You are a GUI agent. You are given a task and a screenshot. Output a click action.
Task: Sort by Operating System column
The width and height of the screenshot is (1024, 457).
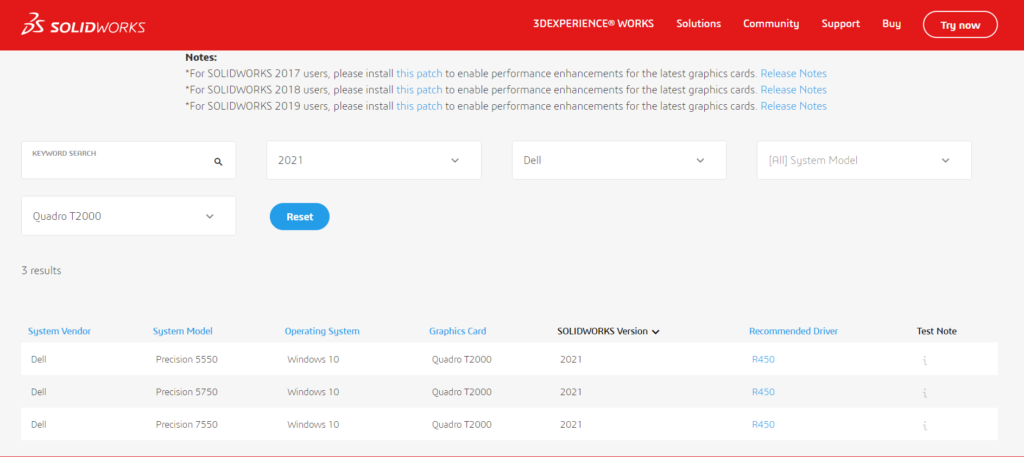pyautogui.click(x=322, y=332)
